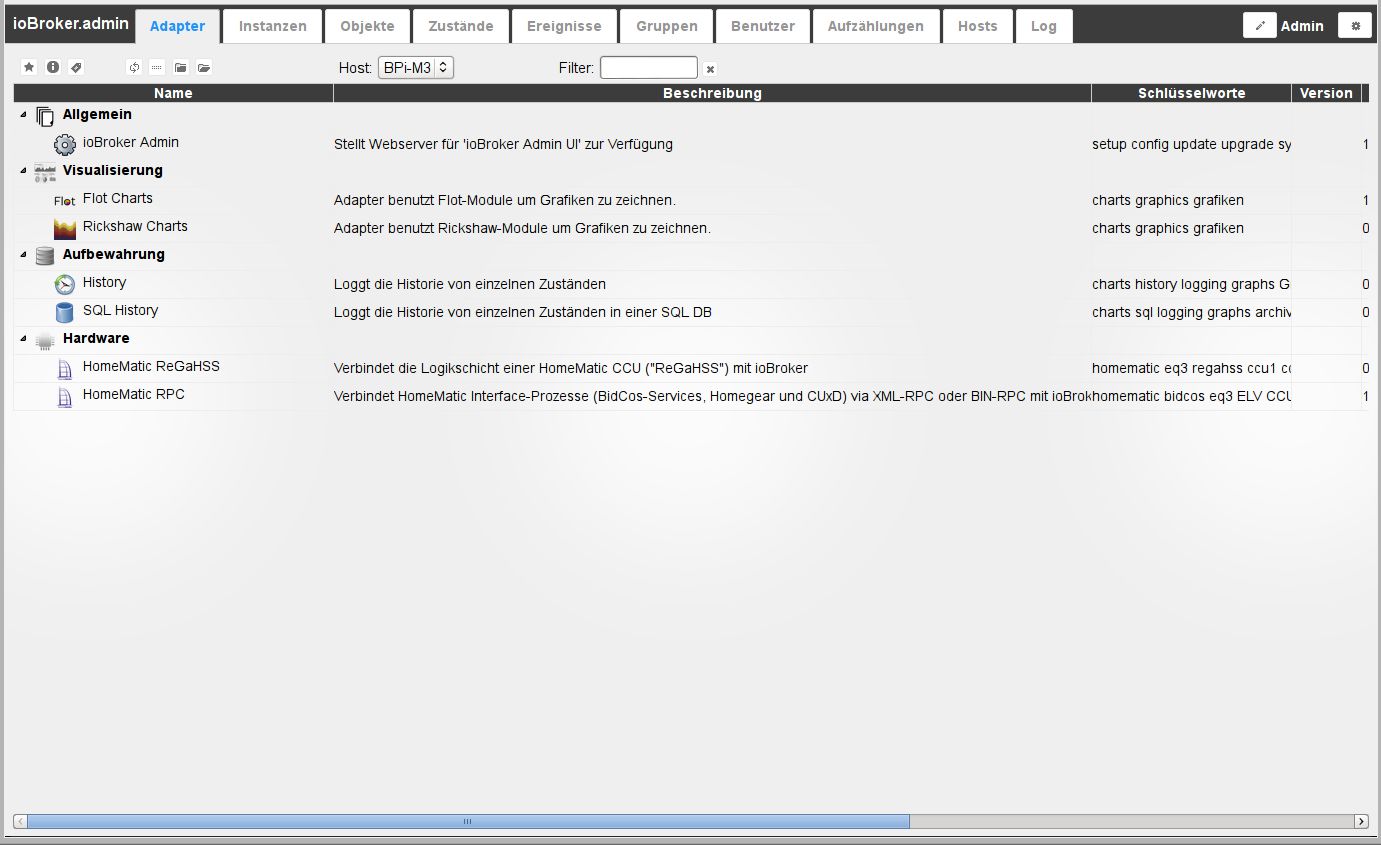Clear the filter with the x button
1381x845 pixels.
coord(710,69)
